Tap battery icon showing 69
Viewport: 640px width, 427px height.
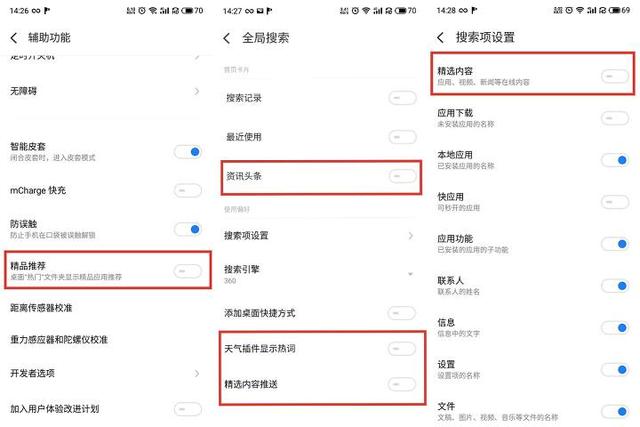coord(619,11)
